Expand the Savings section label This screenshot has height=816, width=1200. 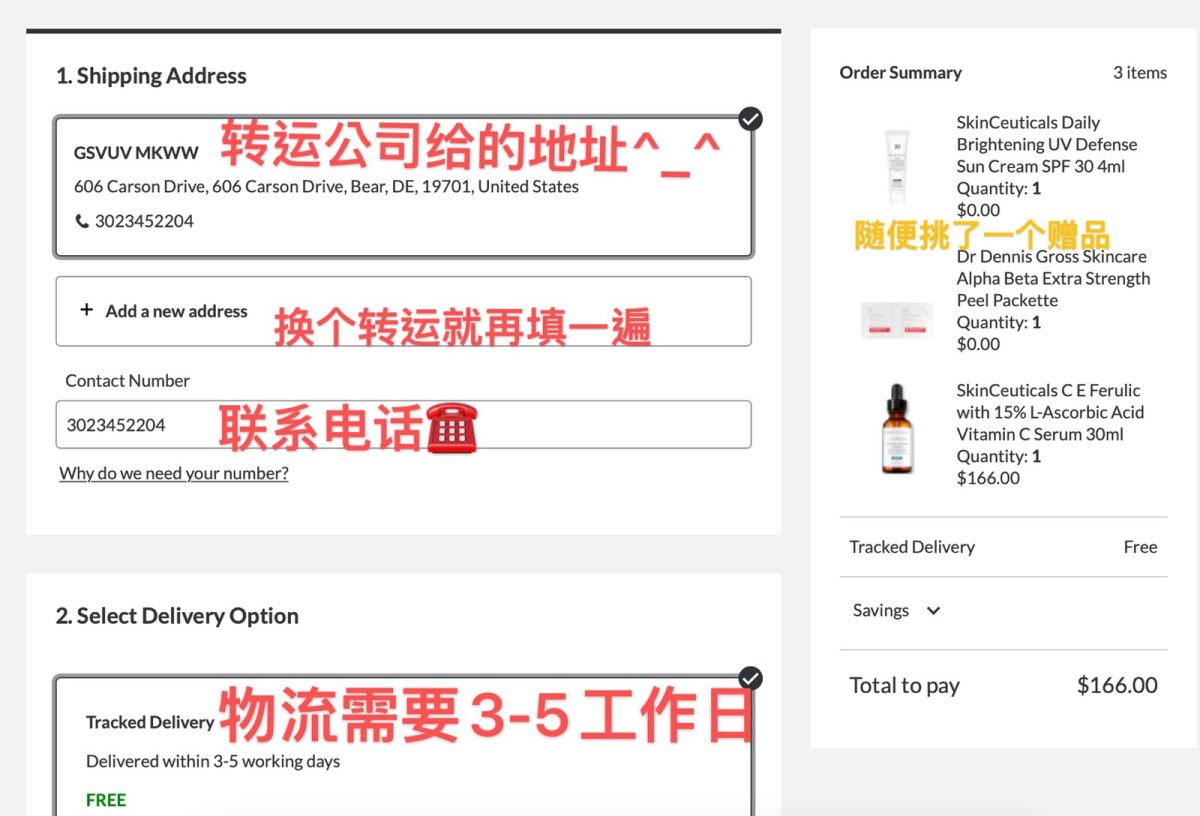click(x=880, y=611)
